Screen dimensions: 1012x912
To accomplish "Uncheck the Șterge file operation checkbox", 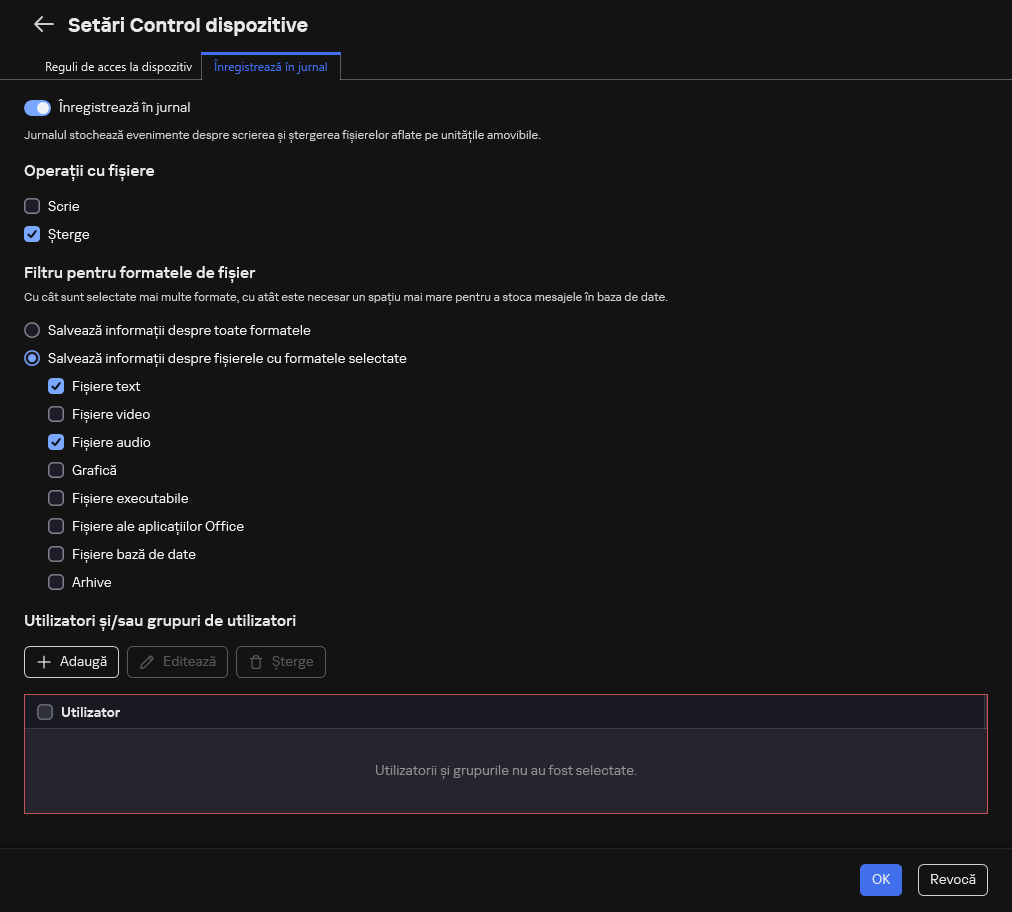I will (32, 234).
